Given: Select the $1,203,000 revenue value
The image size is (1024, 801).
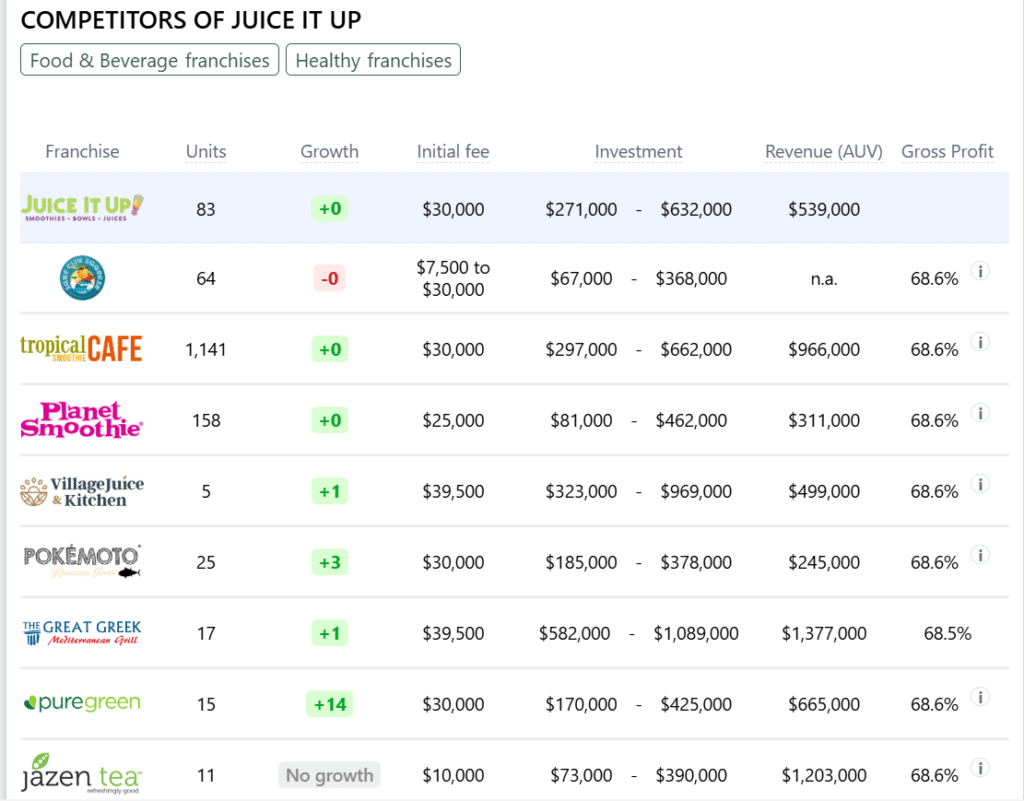Looking at the screenshot, I should [824, 776].
